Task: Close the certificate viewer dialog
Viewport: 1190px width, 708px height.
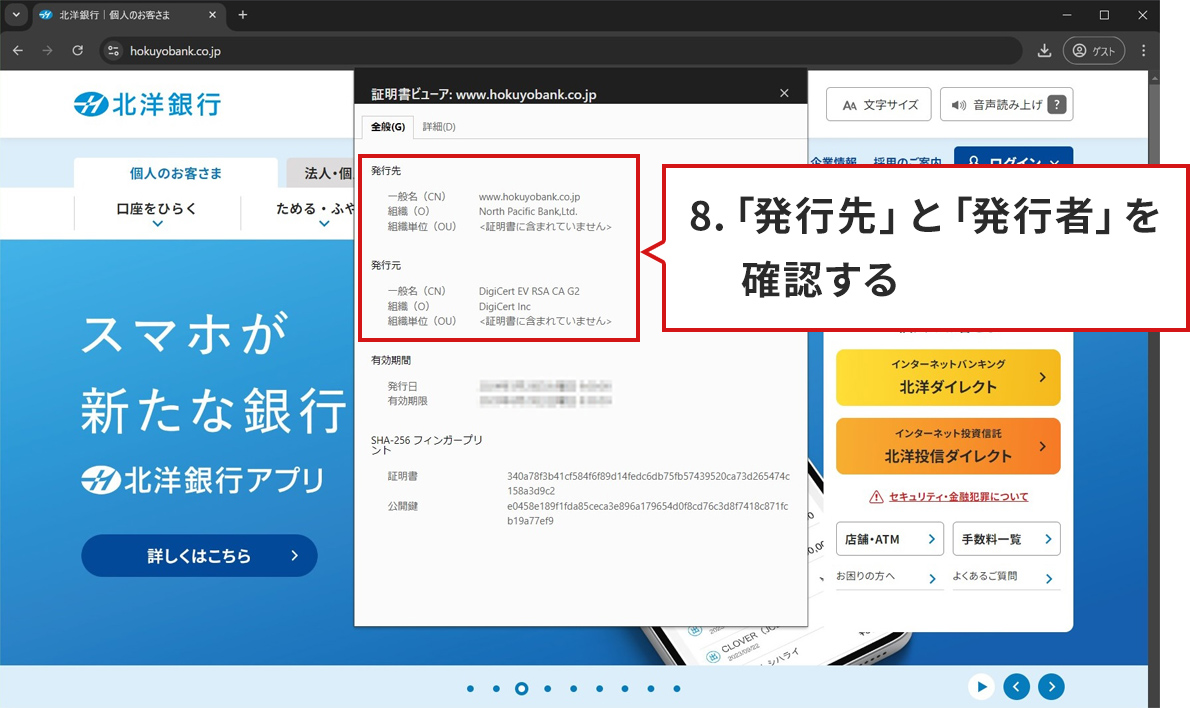Action: (784, 93)
